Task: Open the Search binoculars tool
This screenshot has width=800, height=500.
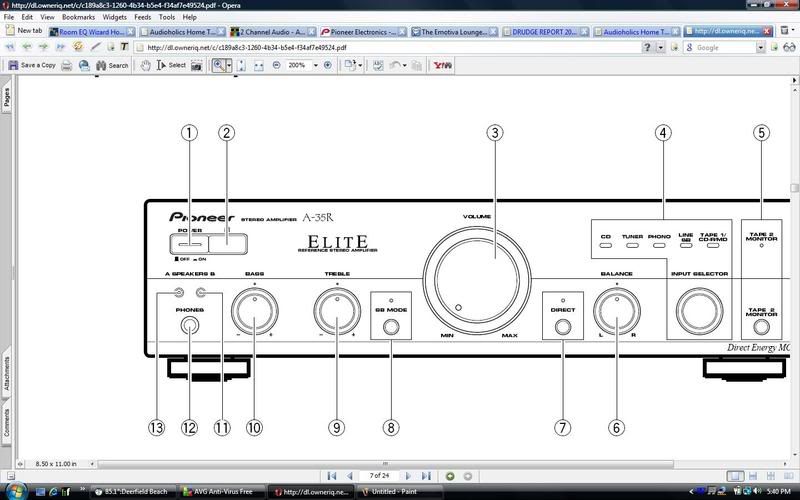Action: [112, 65]
